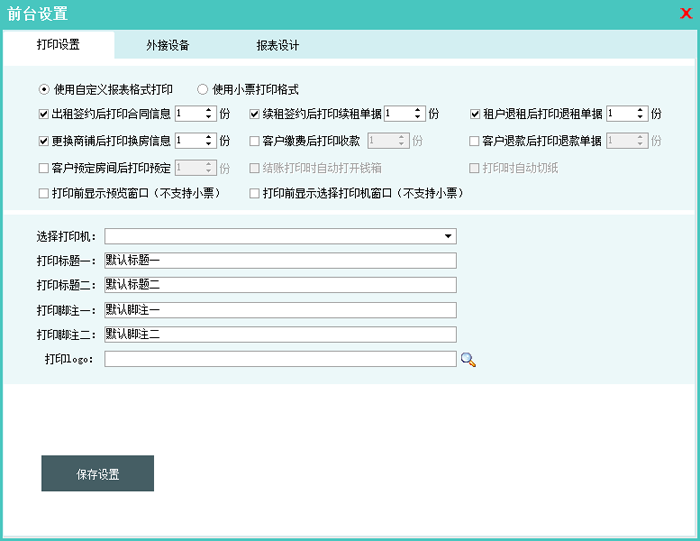The width and height of the screenshot is (700, 541).
Task: Increase copies for 出租签约后打印合同信息
Action: [209, 110]
